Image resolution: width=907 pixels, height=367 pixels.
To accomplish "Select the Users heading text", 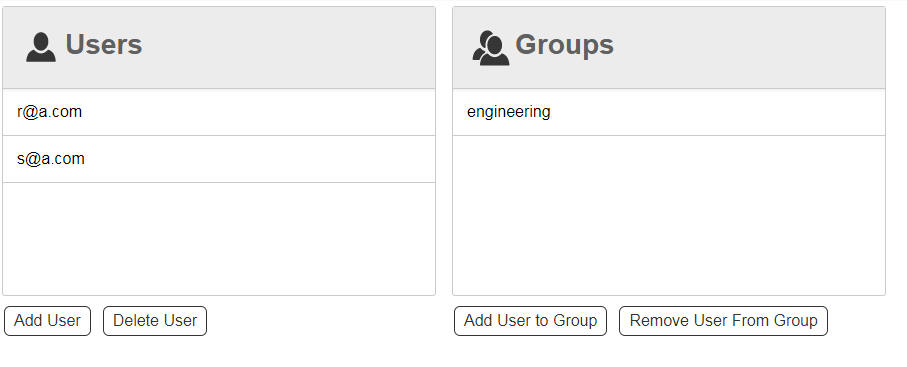I will [104, 45].
